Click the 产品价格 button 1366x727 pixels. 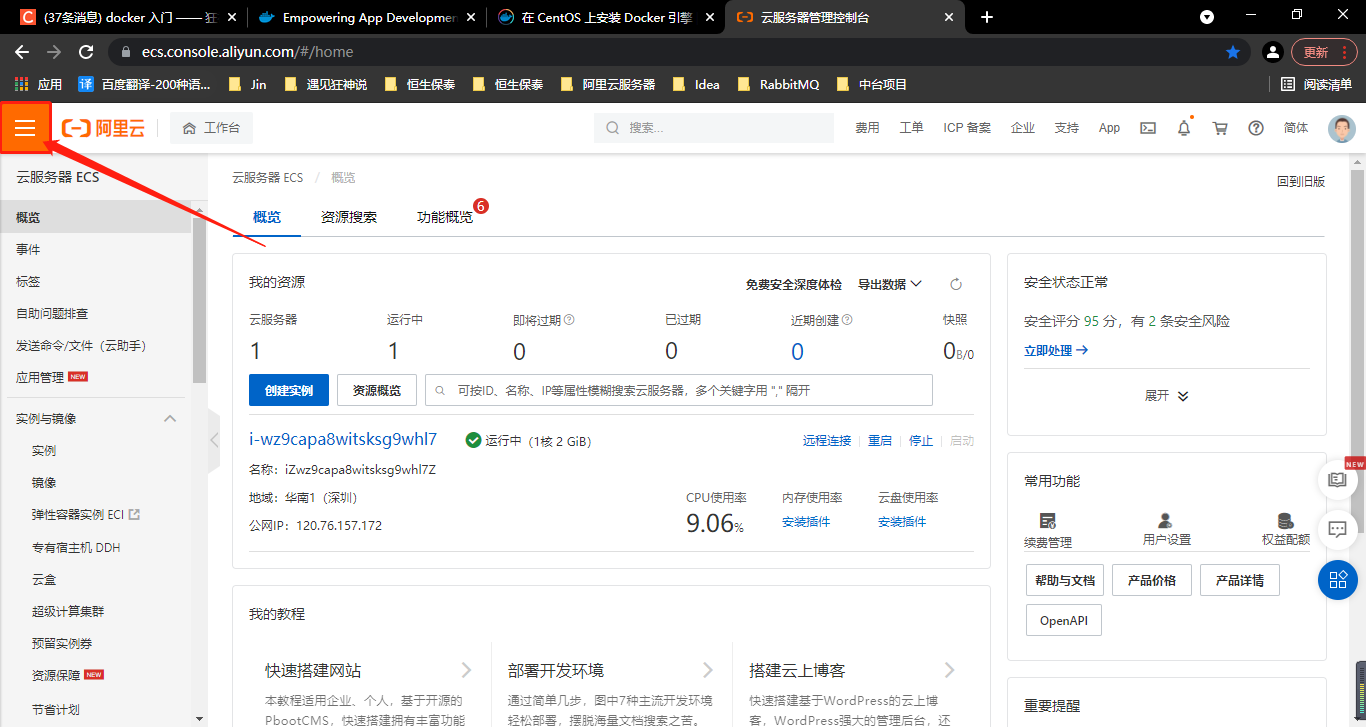pos(1153,580)
